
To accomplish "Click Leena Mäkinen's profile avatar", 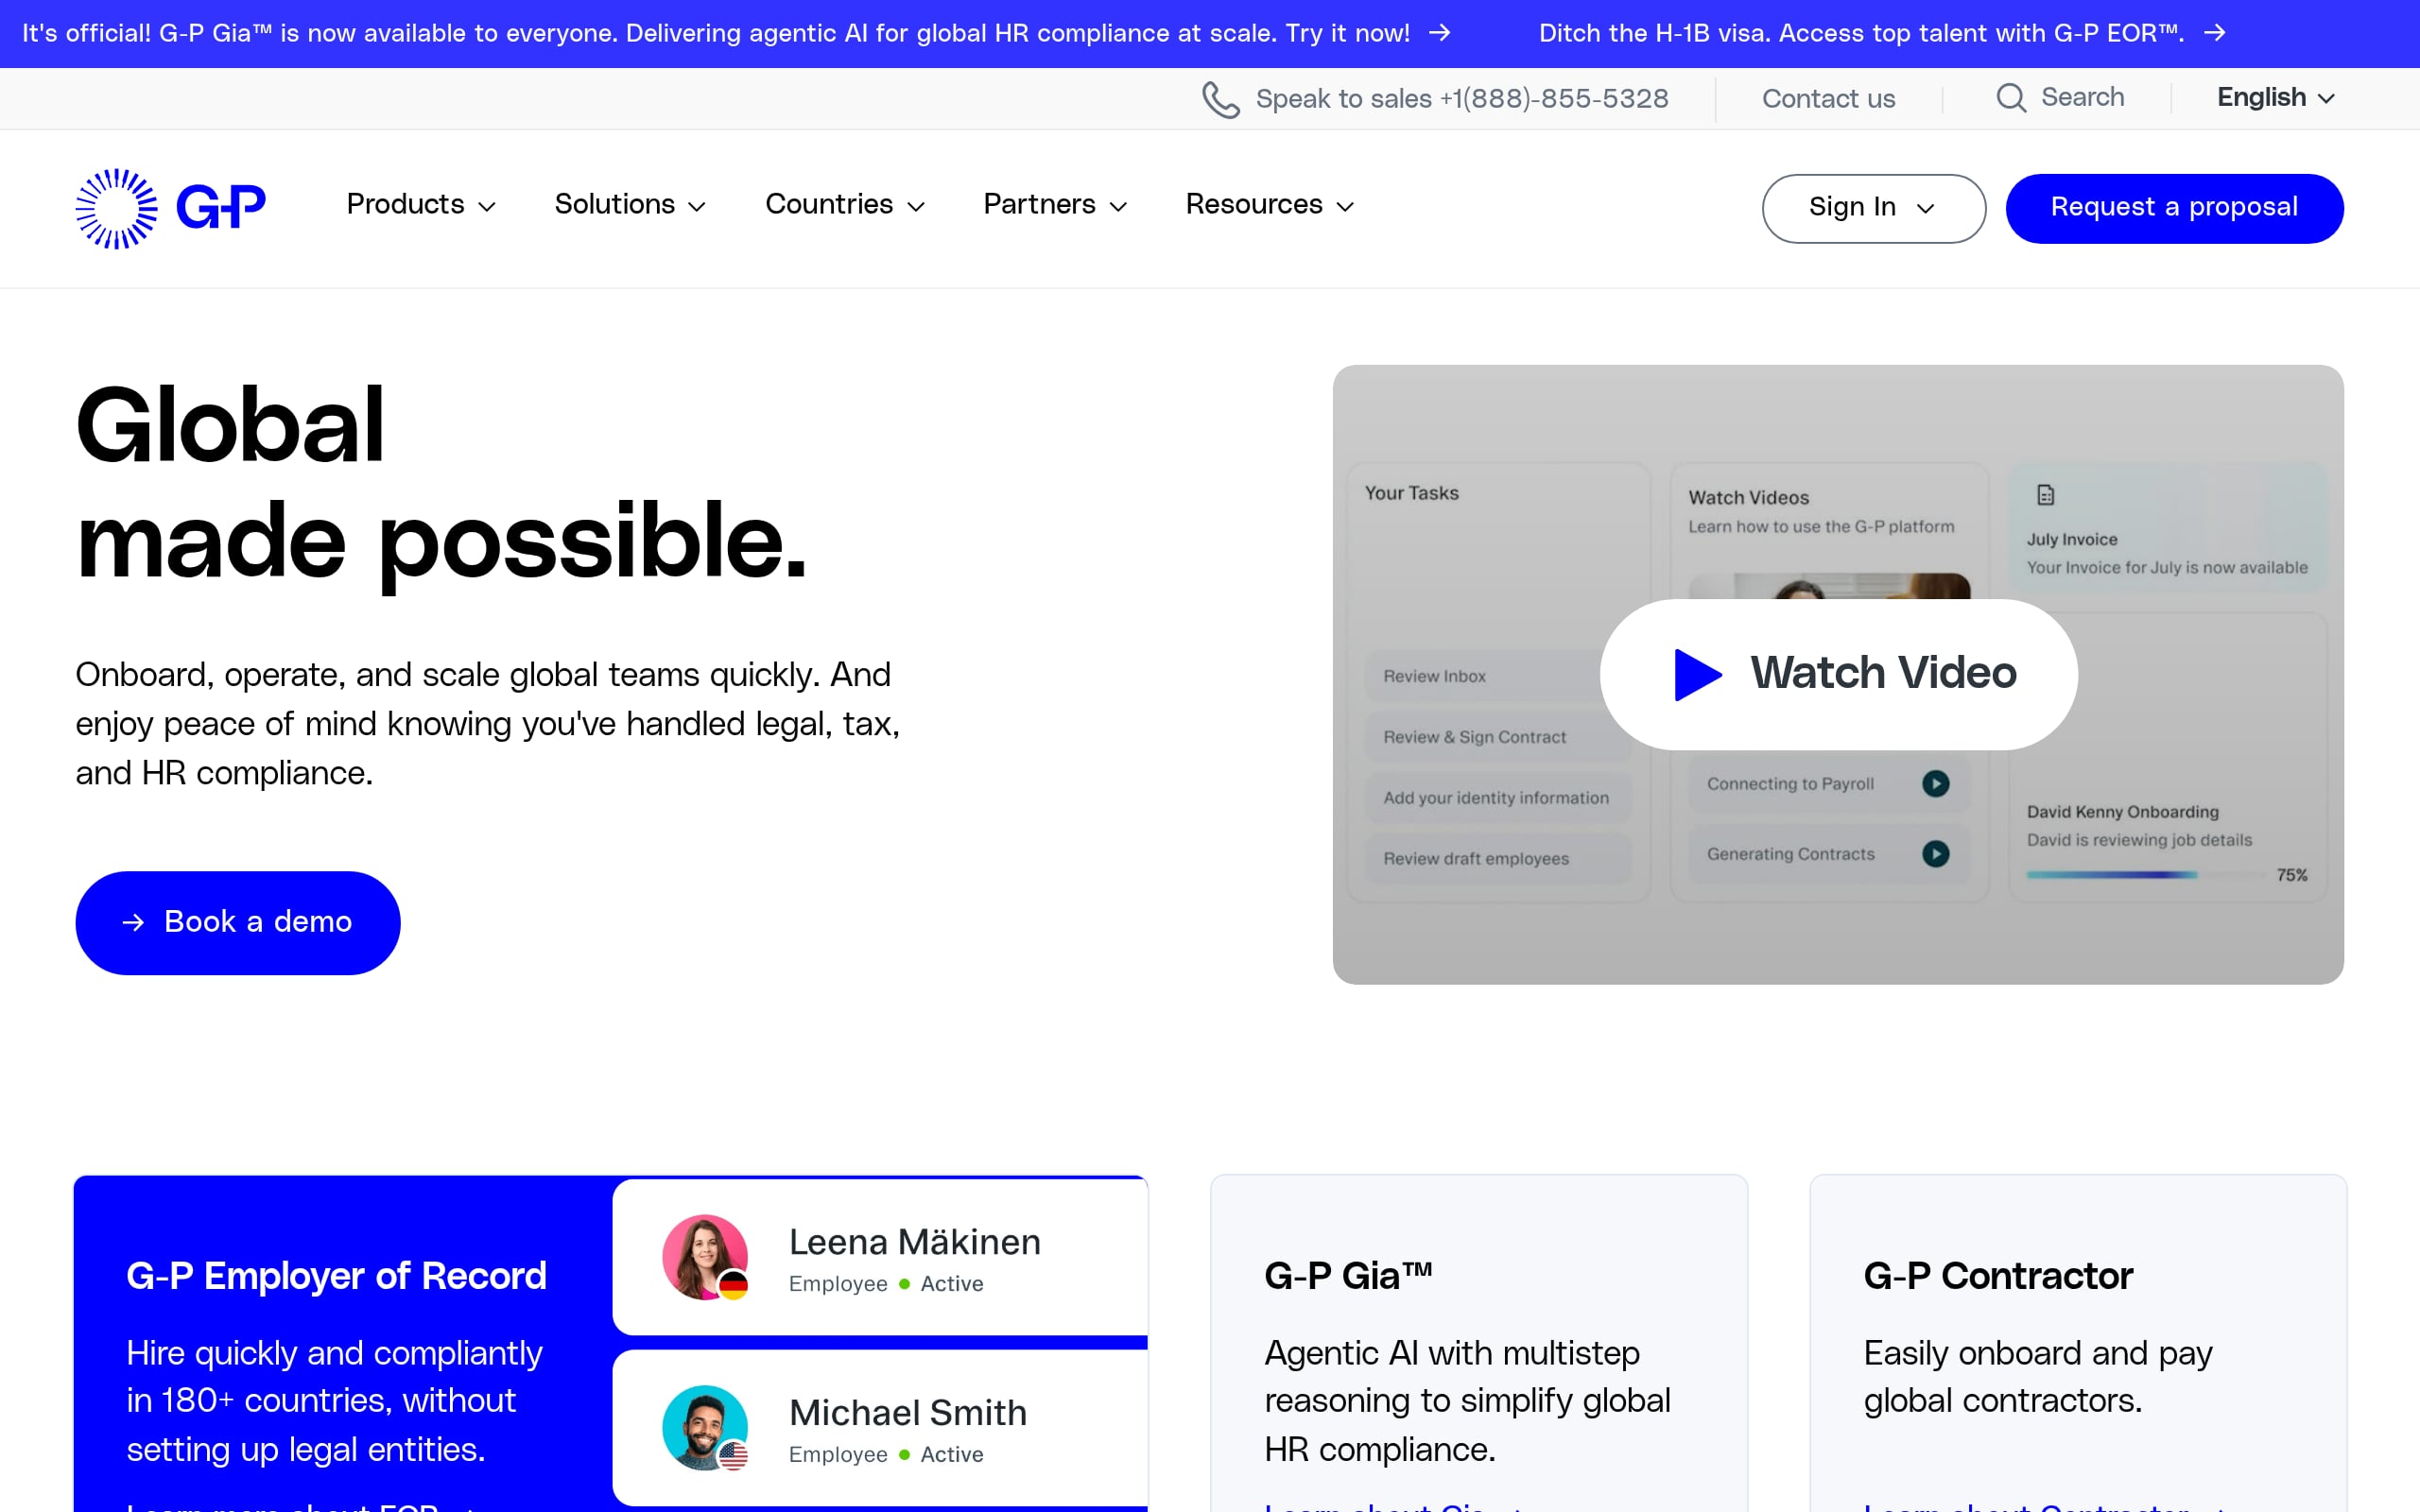I will click(704, 1257).
